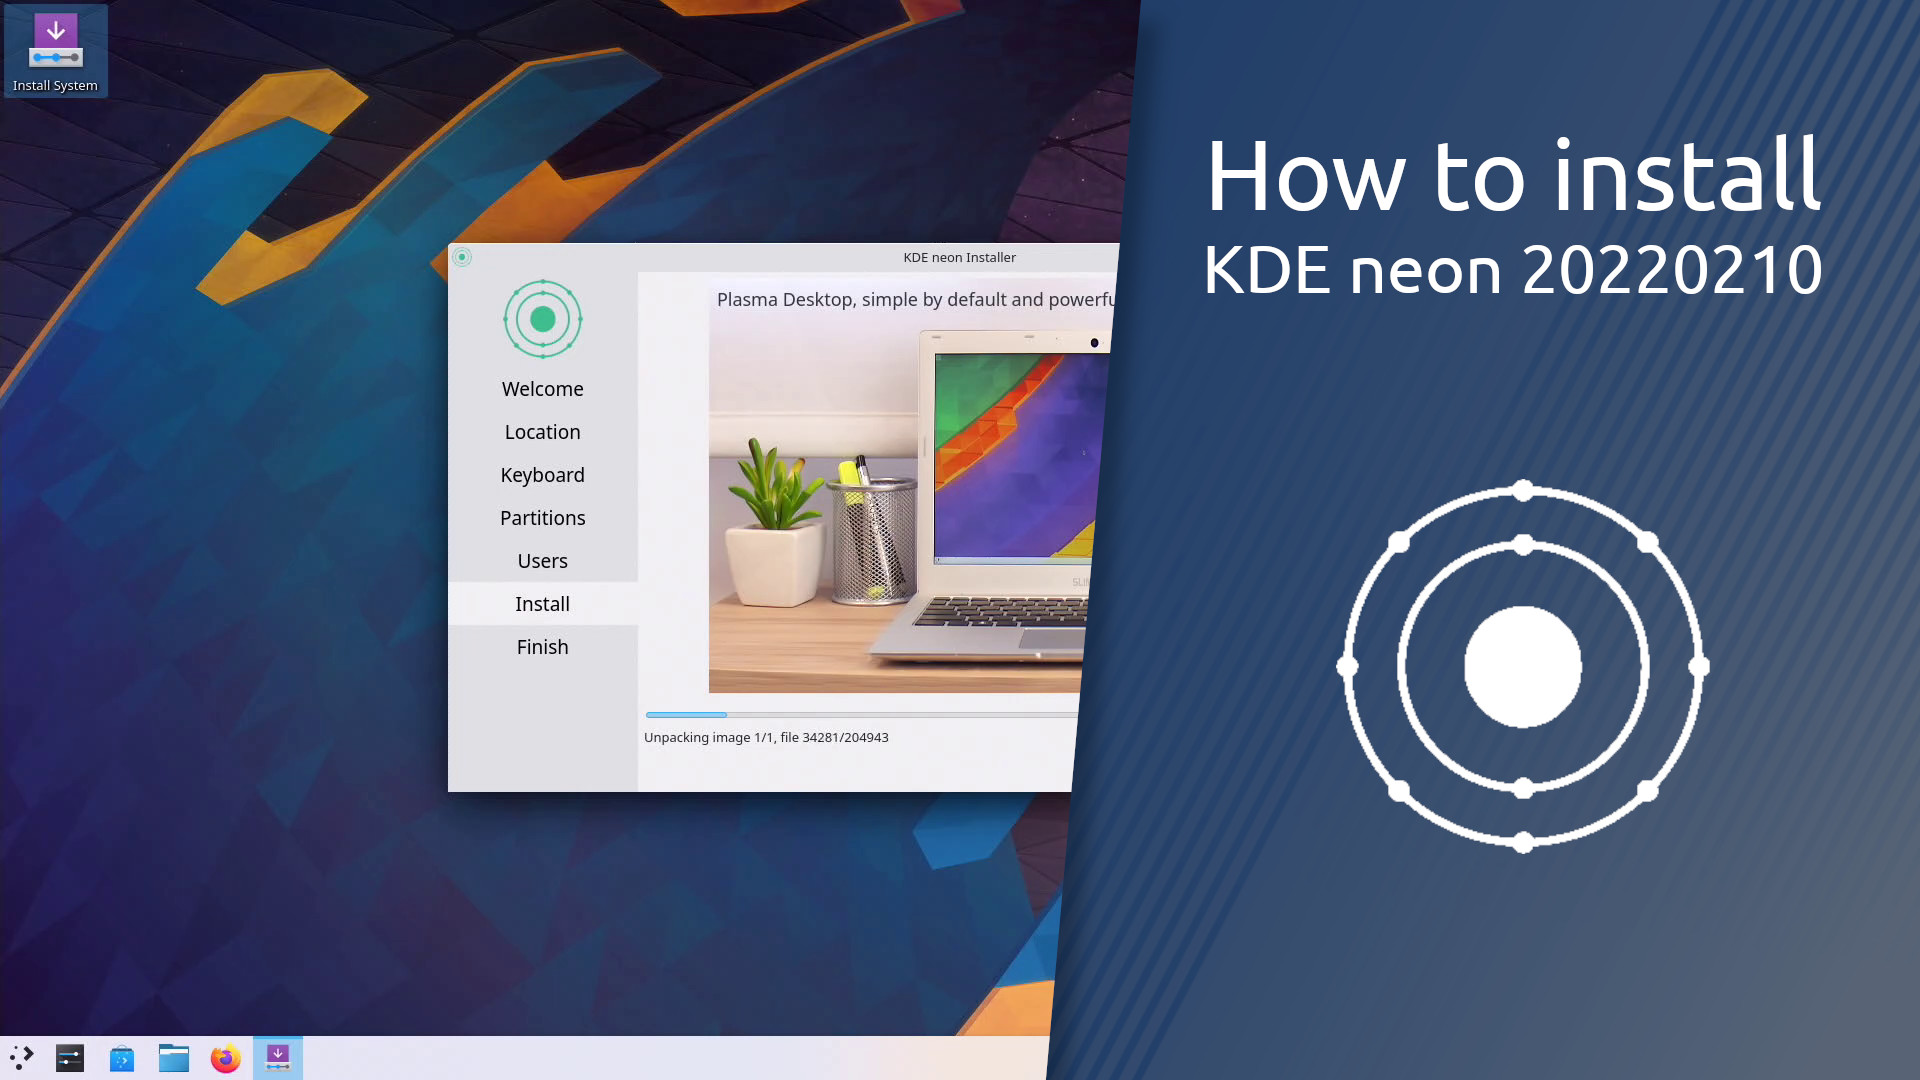Click the Finish button in installer sidebar

click(542, 645)
